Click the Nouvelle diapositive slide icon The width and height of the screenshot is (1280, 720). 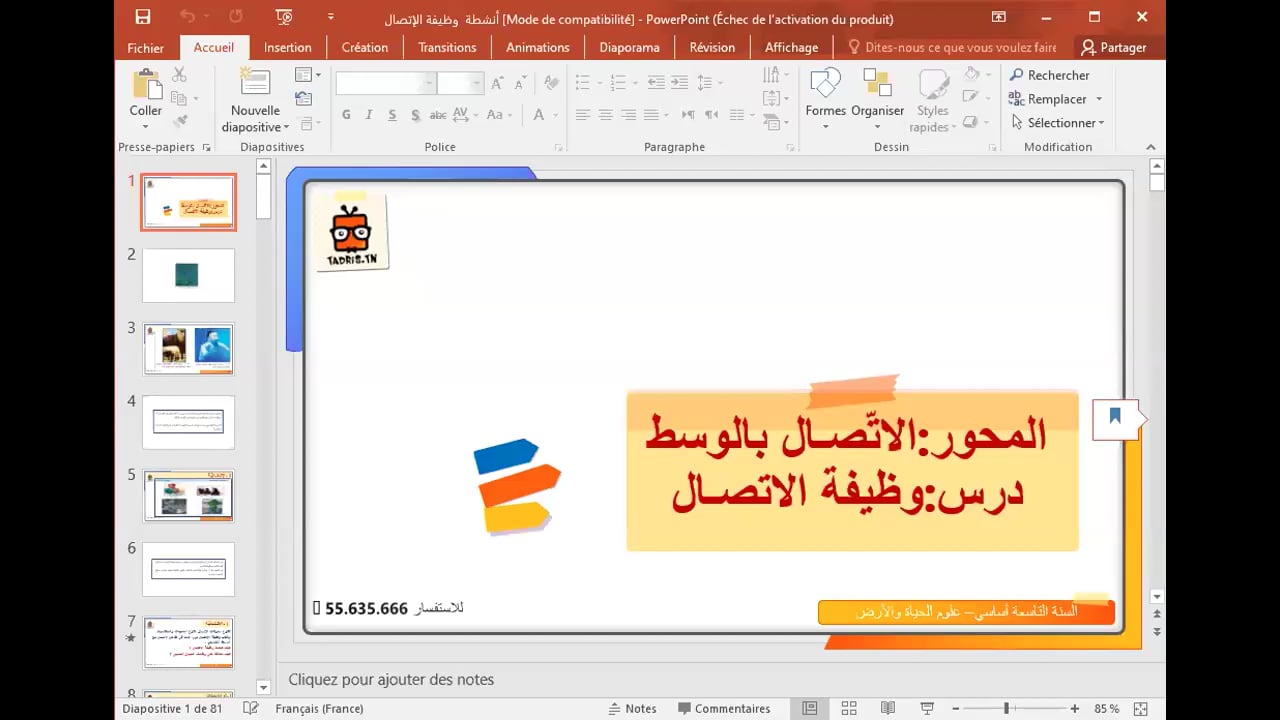pos(255,83)
